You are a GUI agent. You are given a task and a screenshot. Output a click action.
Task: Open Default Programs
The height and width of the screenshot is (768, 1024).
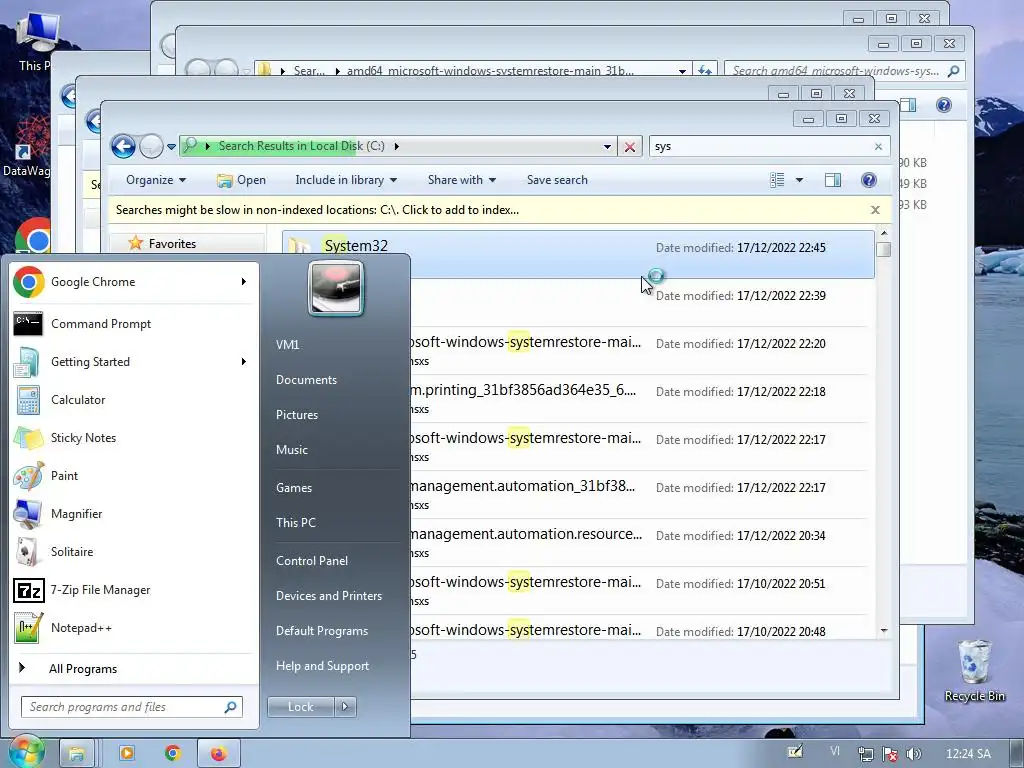(322, 631)
